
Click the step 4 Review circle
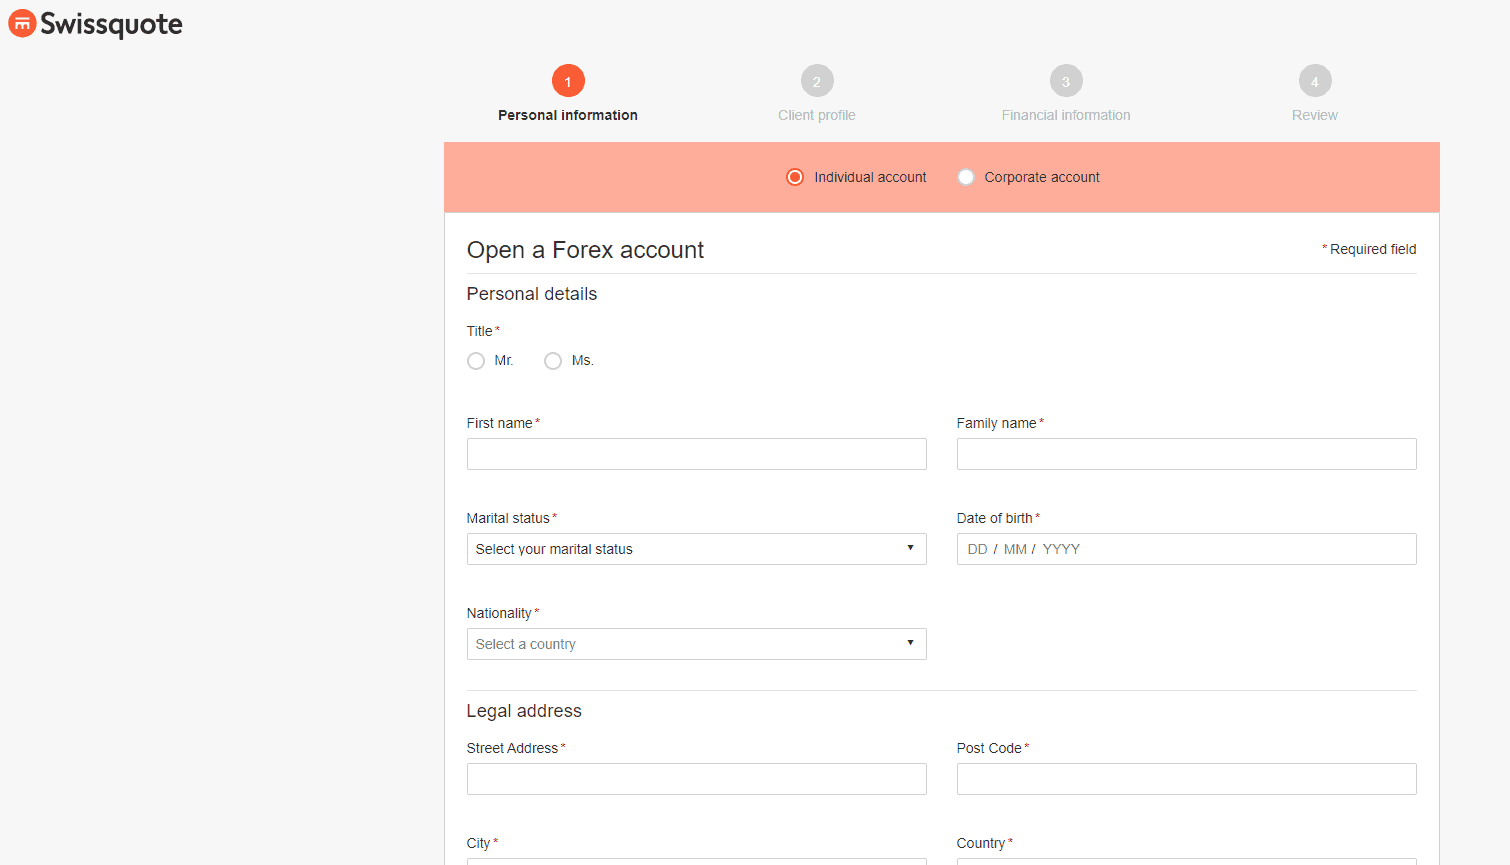(x=1315, y=80)
